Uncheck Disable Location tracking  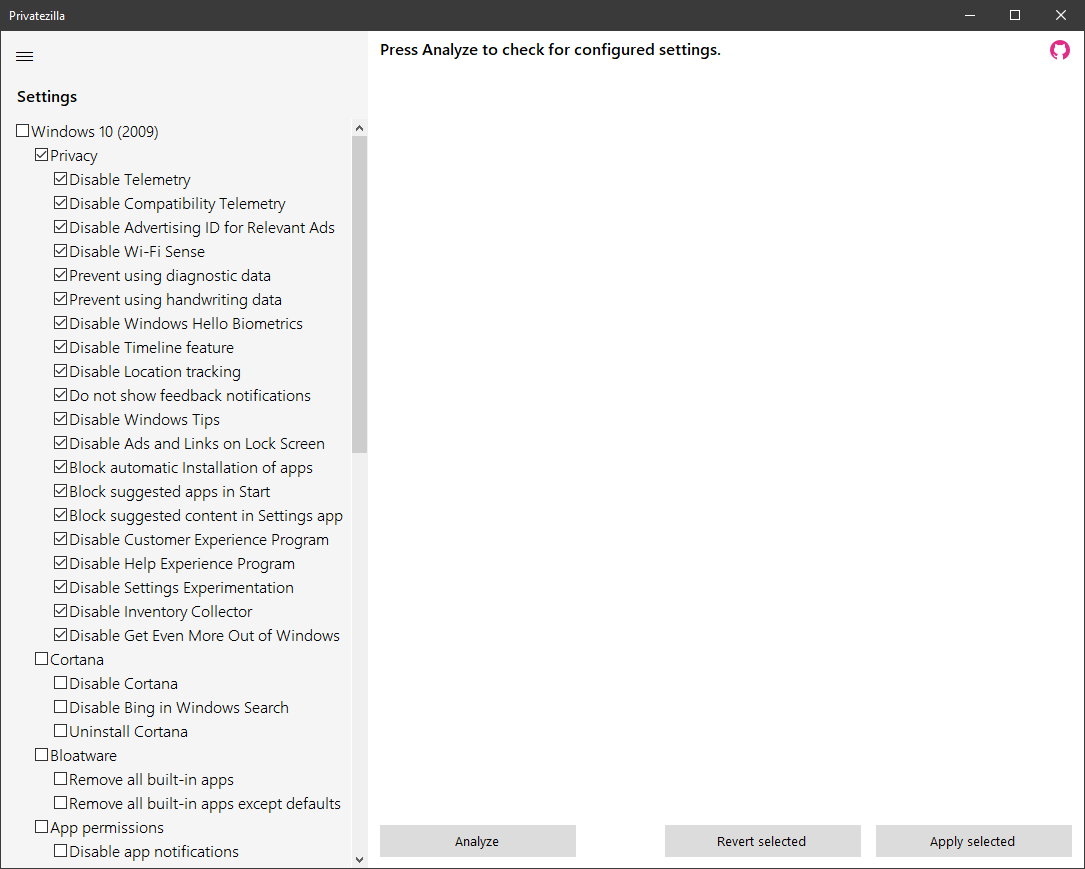[61, 372]
